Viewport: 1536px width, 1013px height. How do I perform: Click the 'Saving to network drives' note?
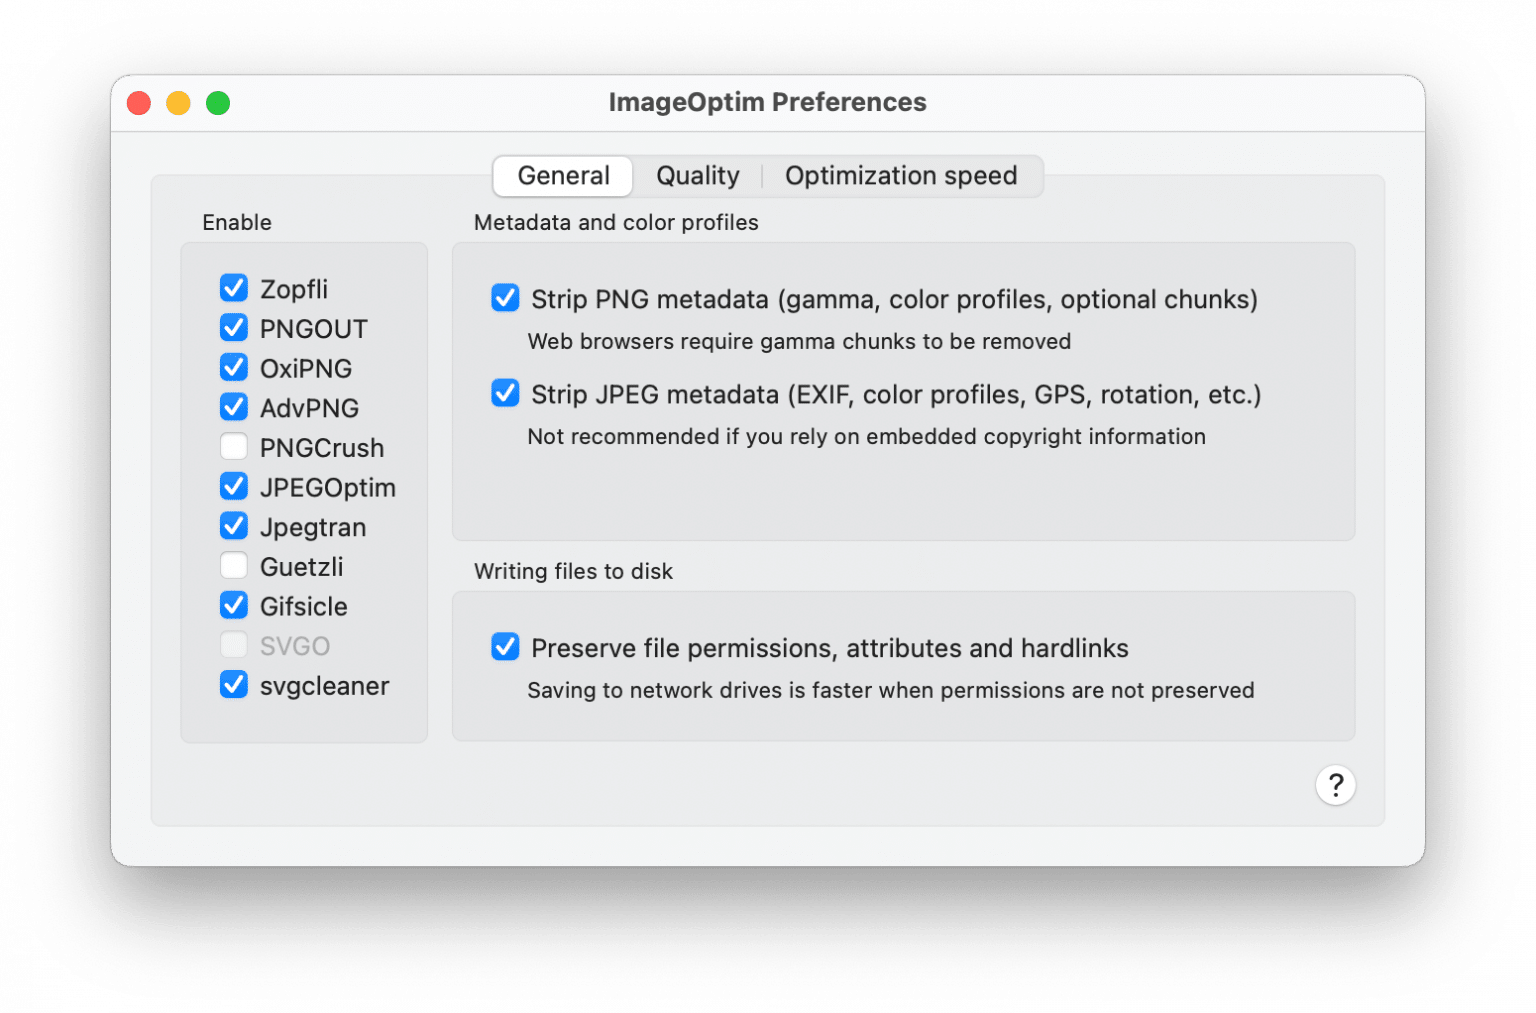(890, 691)
